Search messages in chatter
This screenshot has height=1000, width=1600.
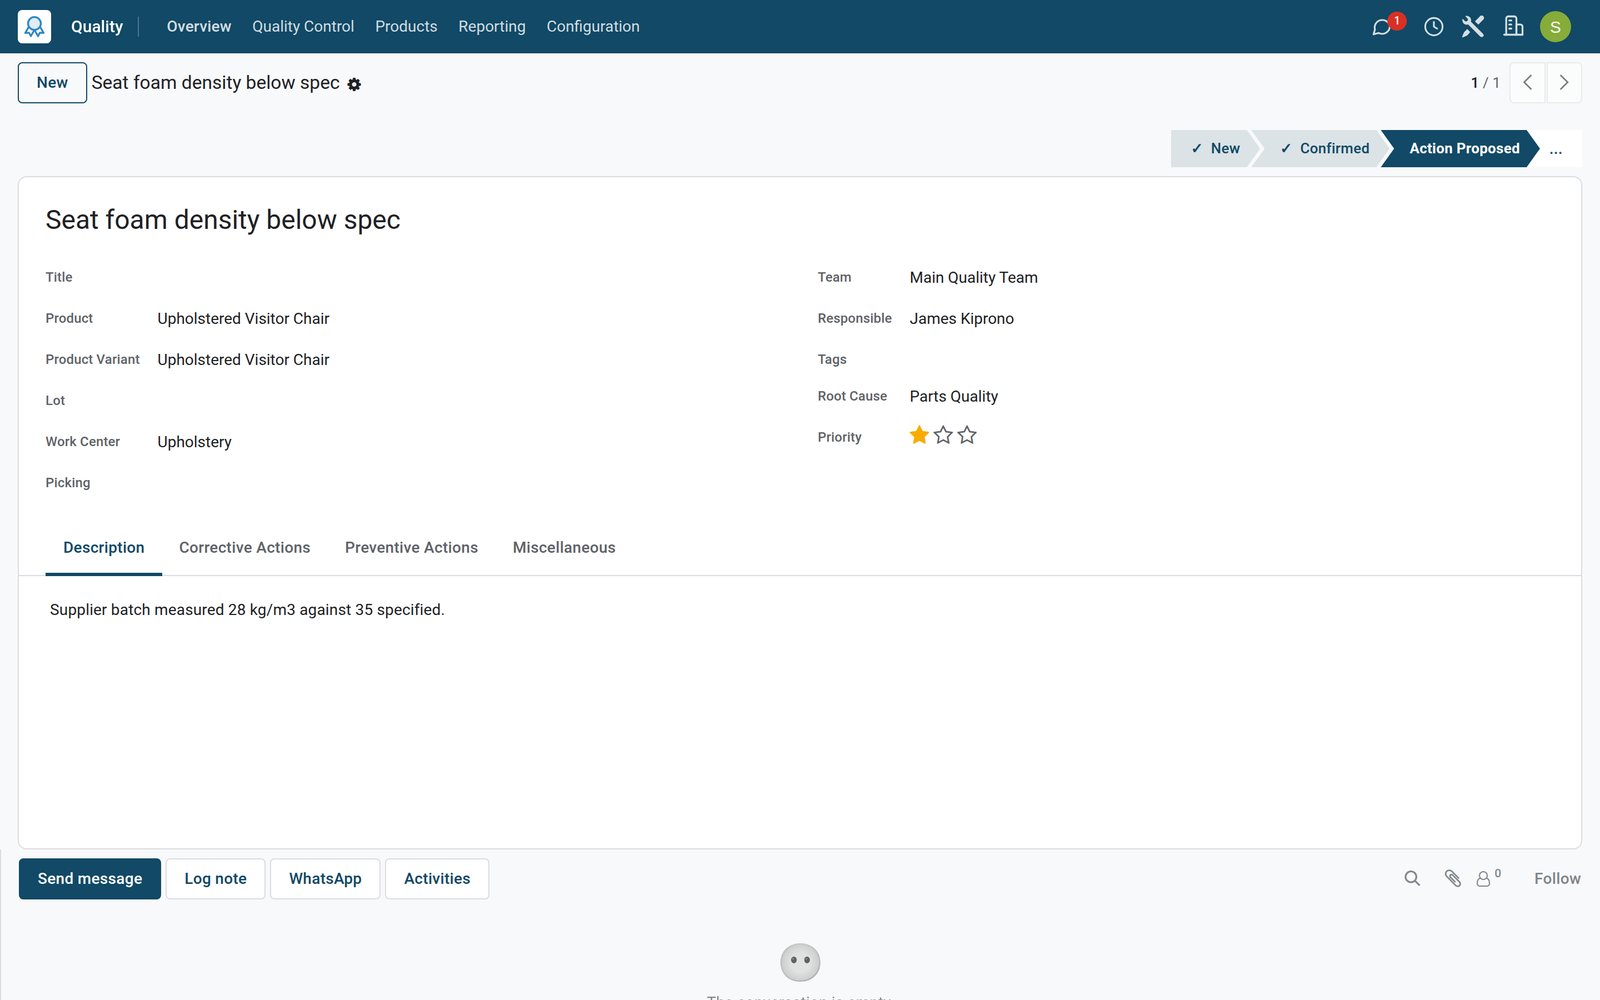tap(1412, 878)
